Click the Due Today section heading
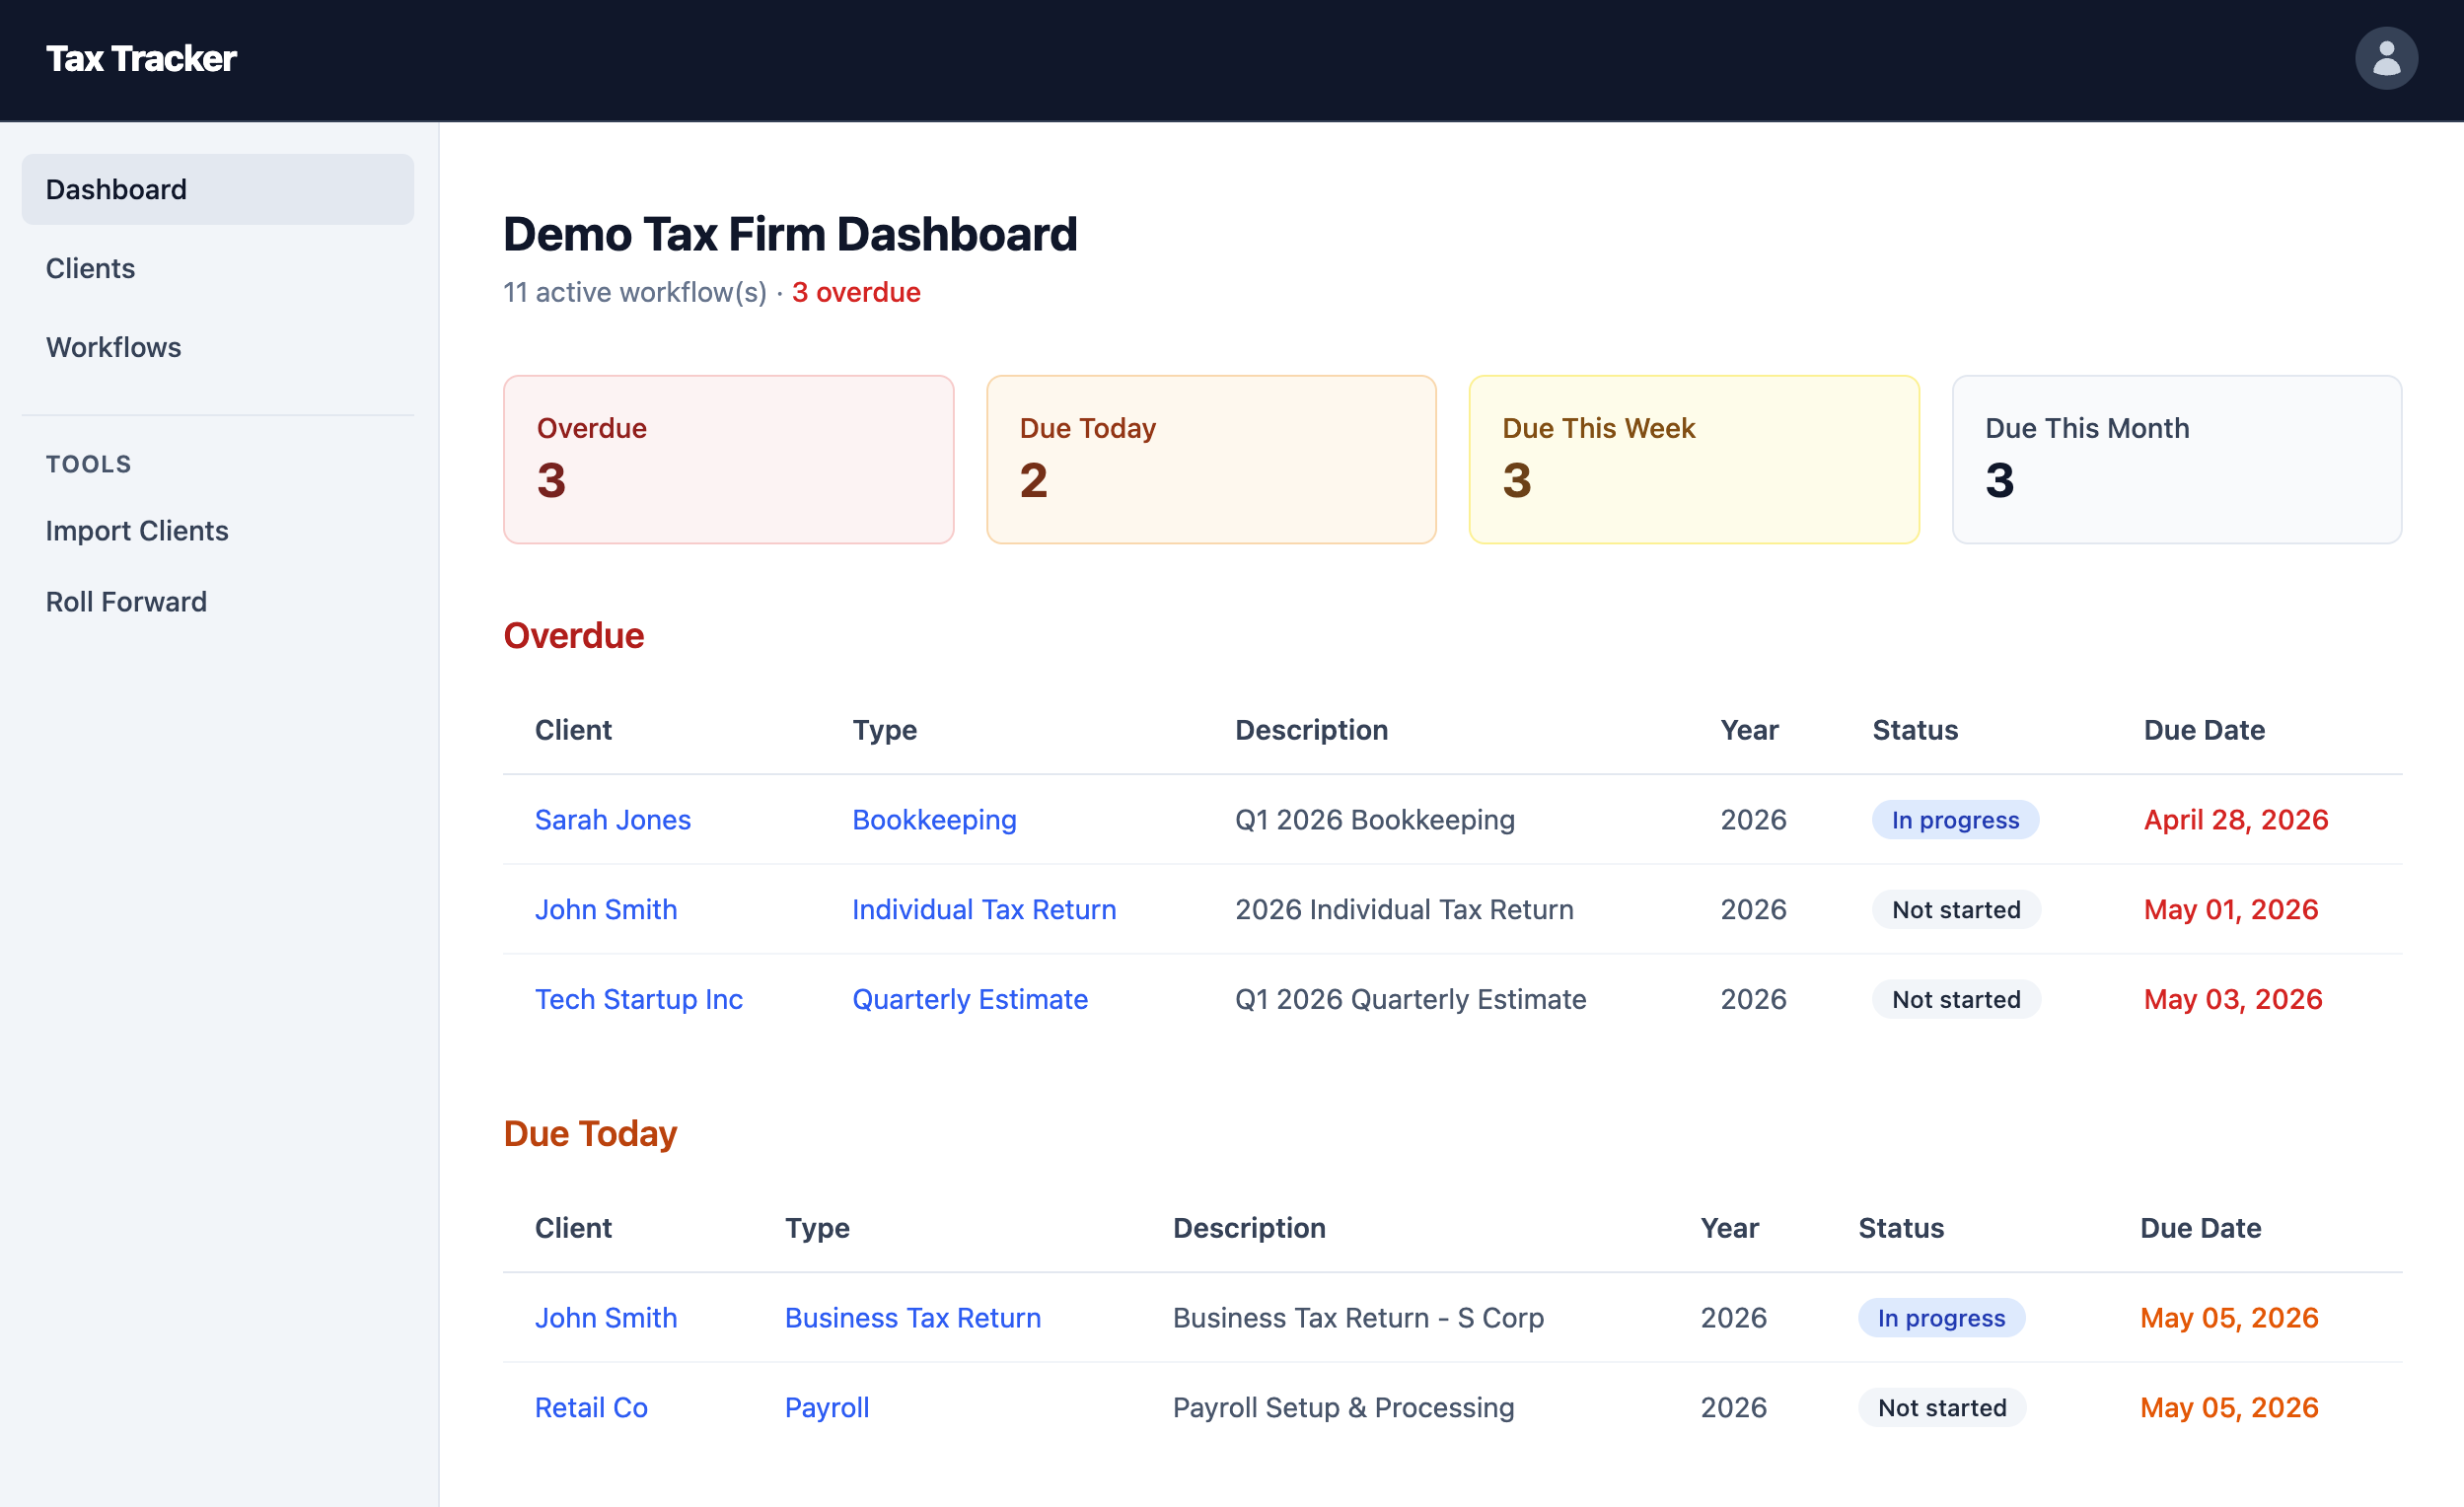This screenshot has width=2464, height=1507. click(x=590, y=1134)
